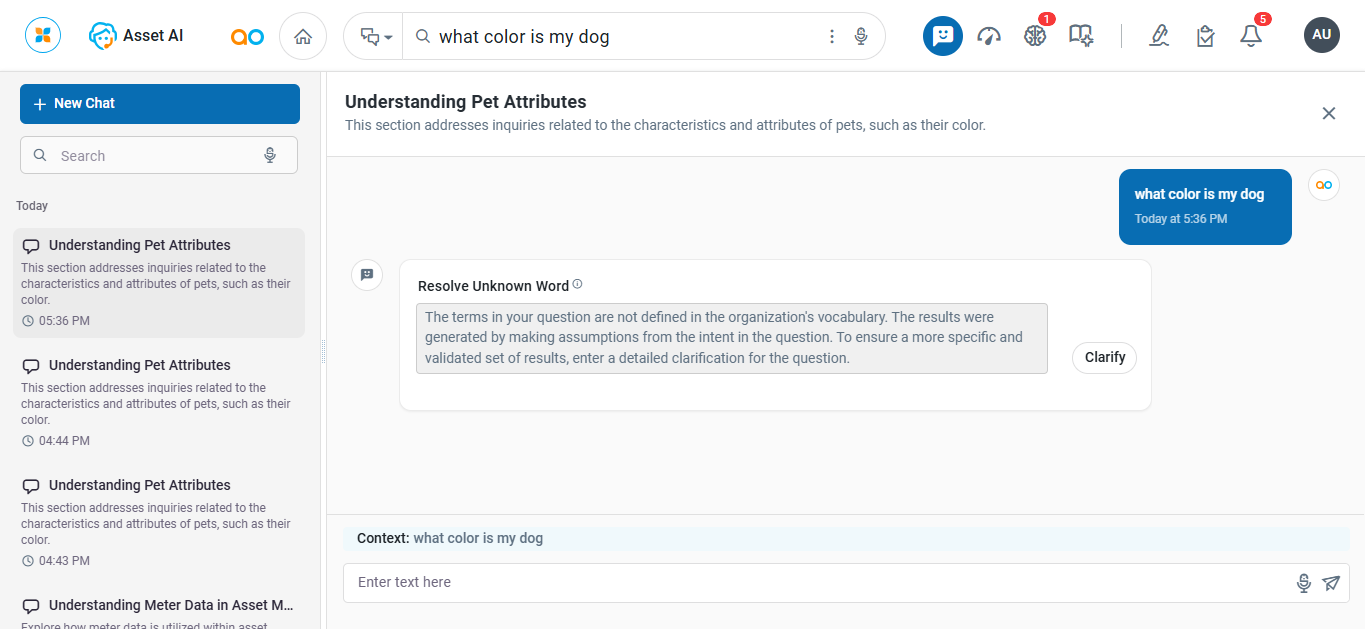Expand the chat mode dropdown in search bar
1365x629 pixels.
coord(375,37)
